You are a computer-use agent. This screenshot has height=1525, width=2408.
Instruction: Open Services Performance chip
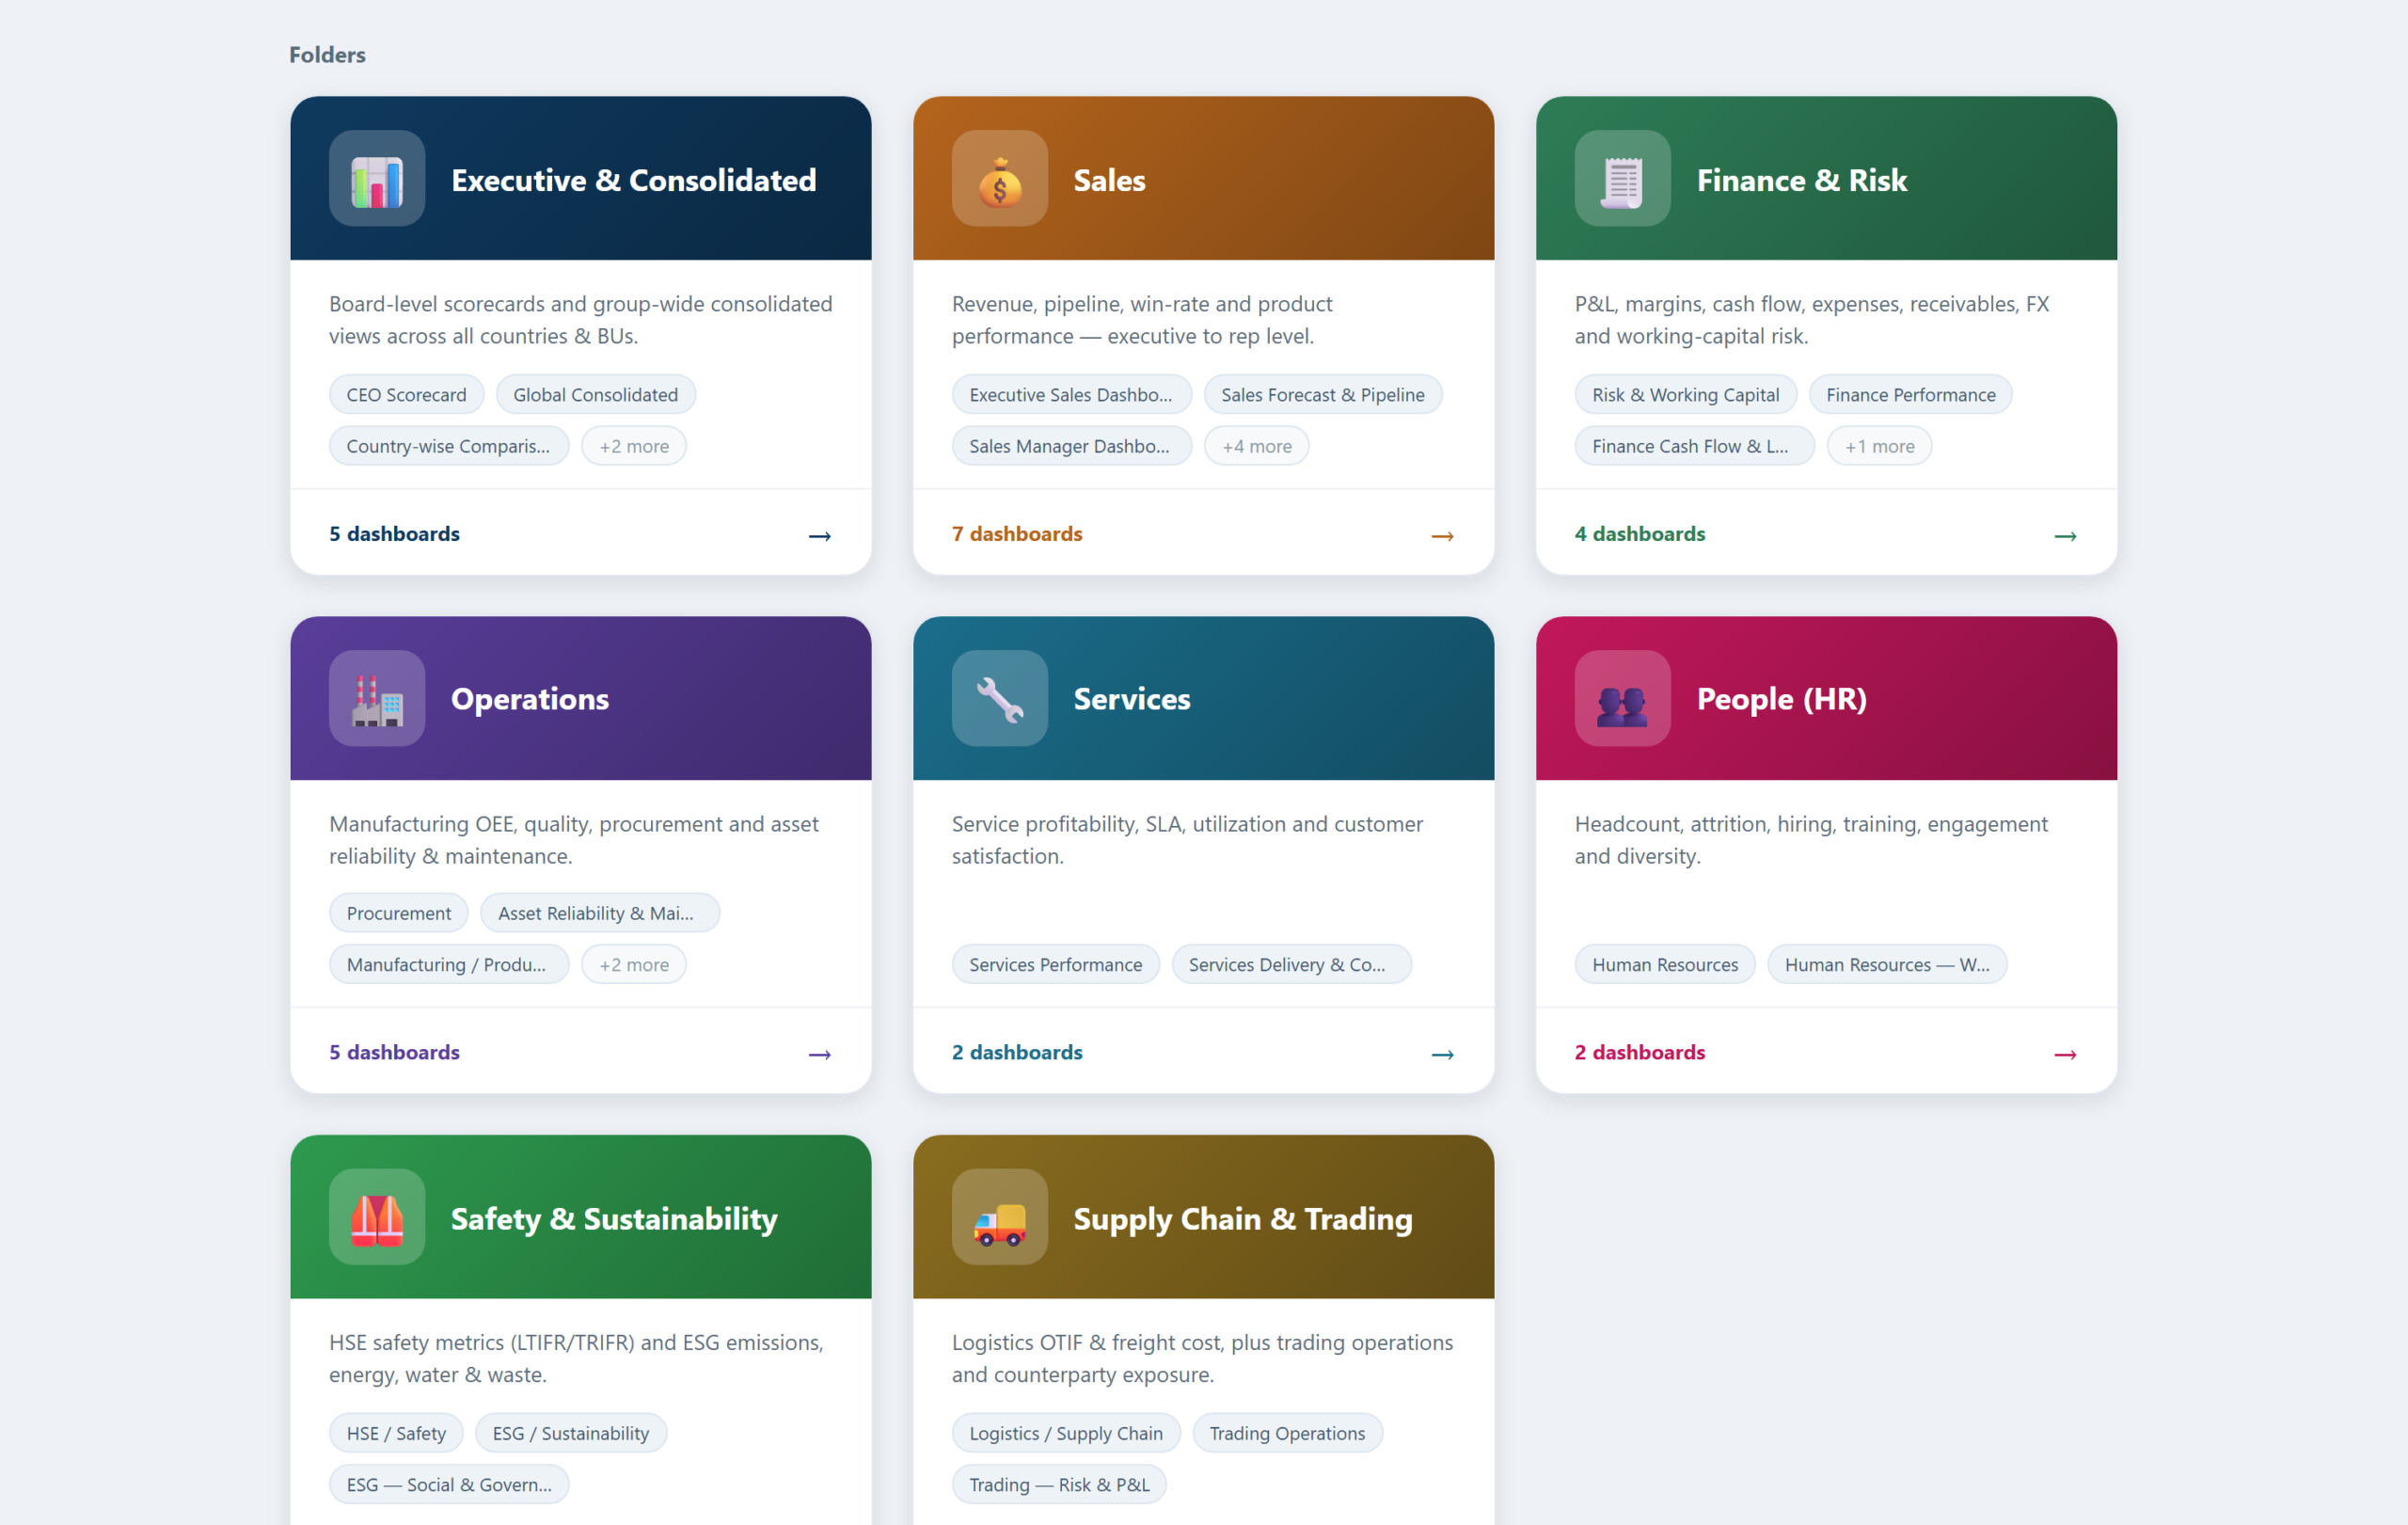pyautogui.click(x=1056, y=964)
